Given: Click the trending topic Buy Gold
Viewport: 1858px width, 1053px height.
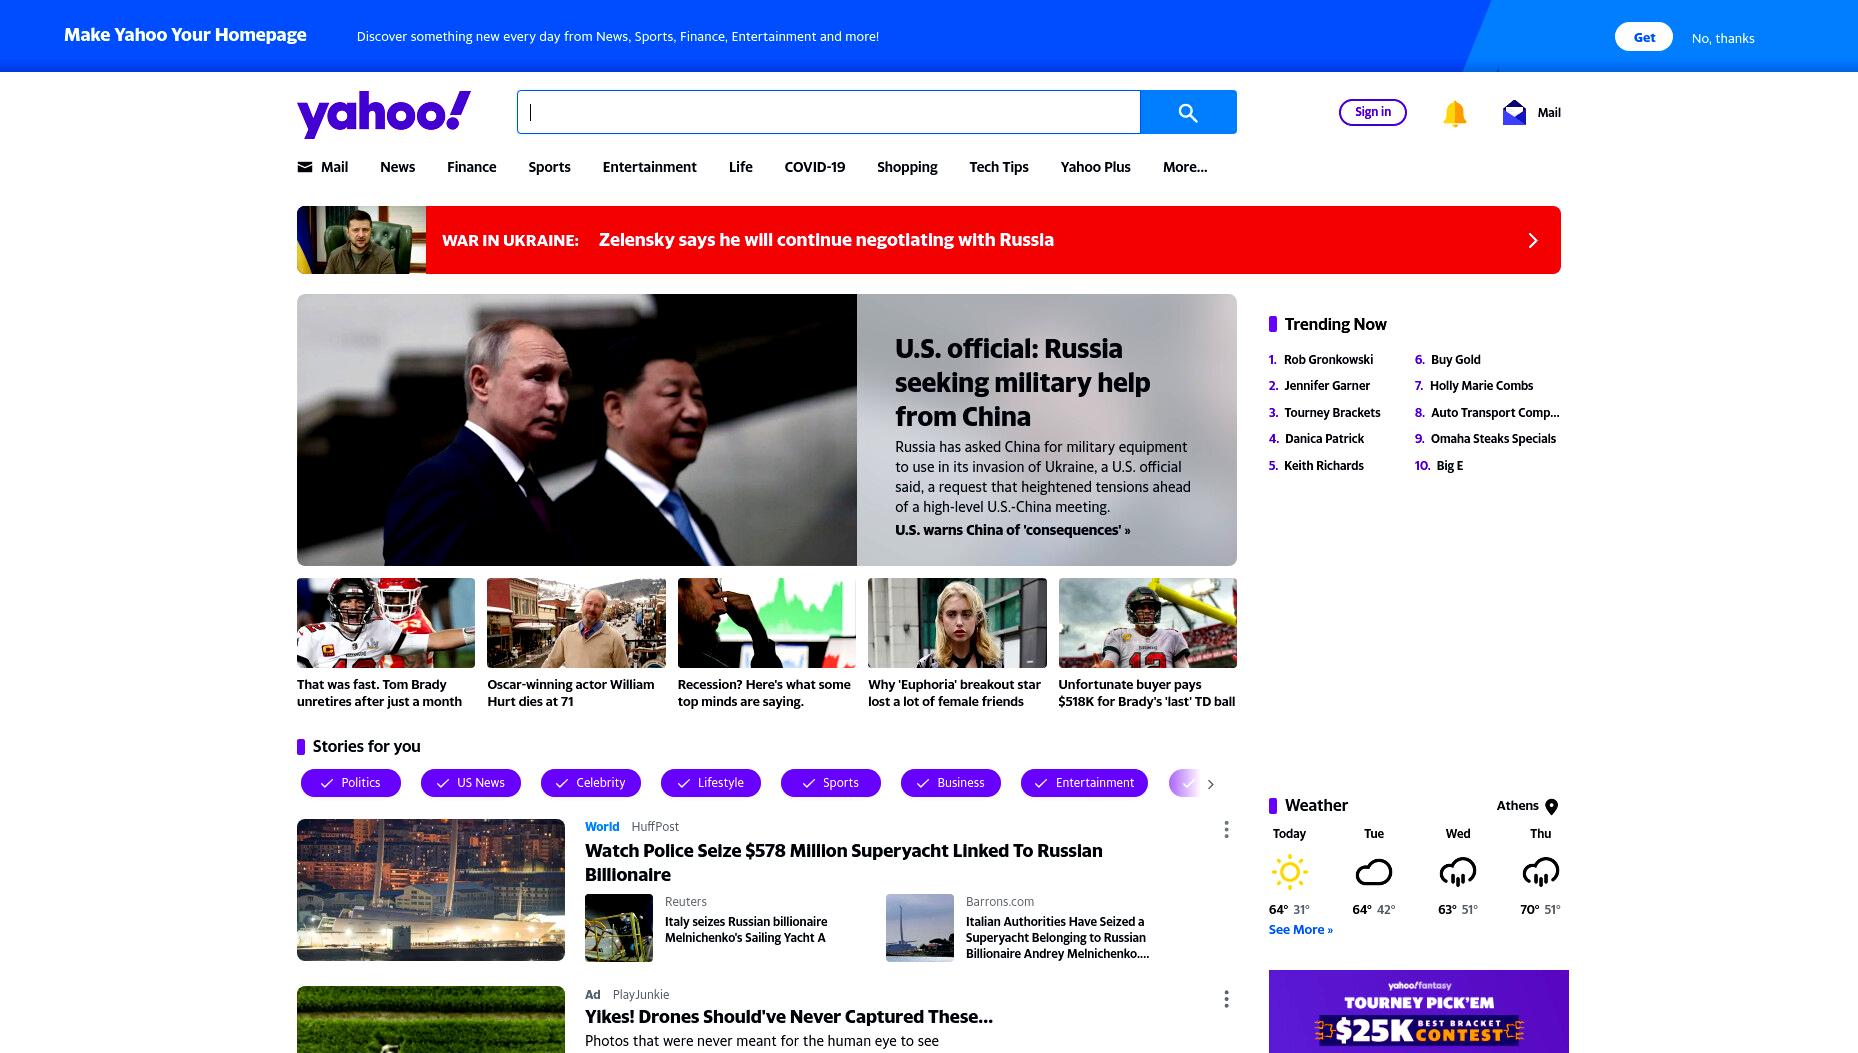Looking at the screenshot, I should (x=1455, y=360).
